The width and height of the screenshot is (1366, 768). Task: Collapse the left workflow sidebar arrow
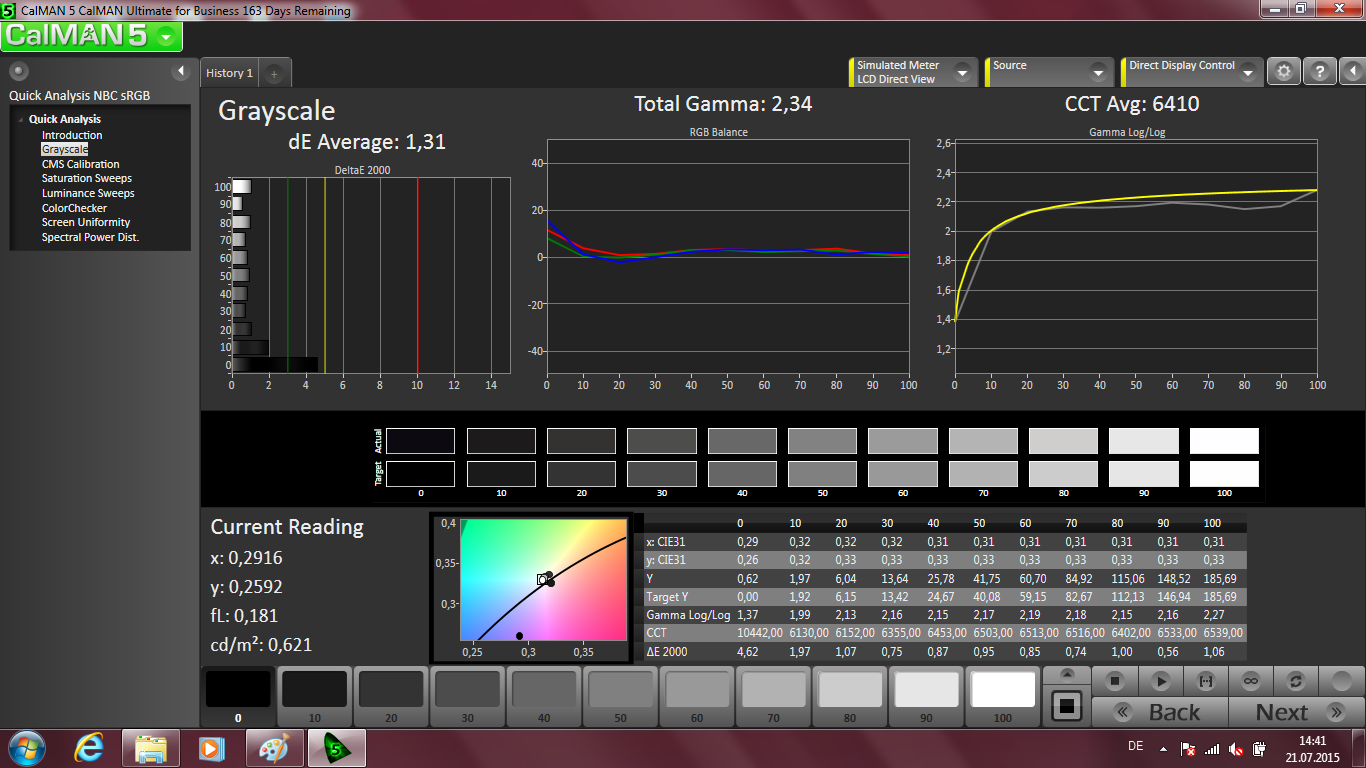click(181, 71)
